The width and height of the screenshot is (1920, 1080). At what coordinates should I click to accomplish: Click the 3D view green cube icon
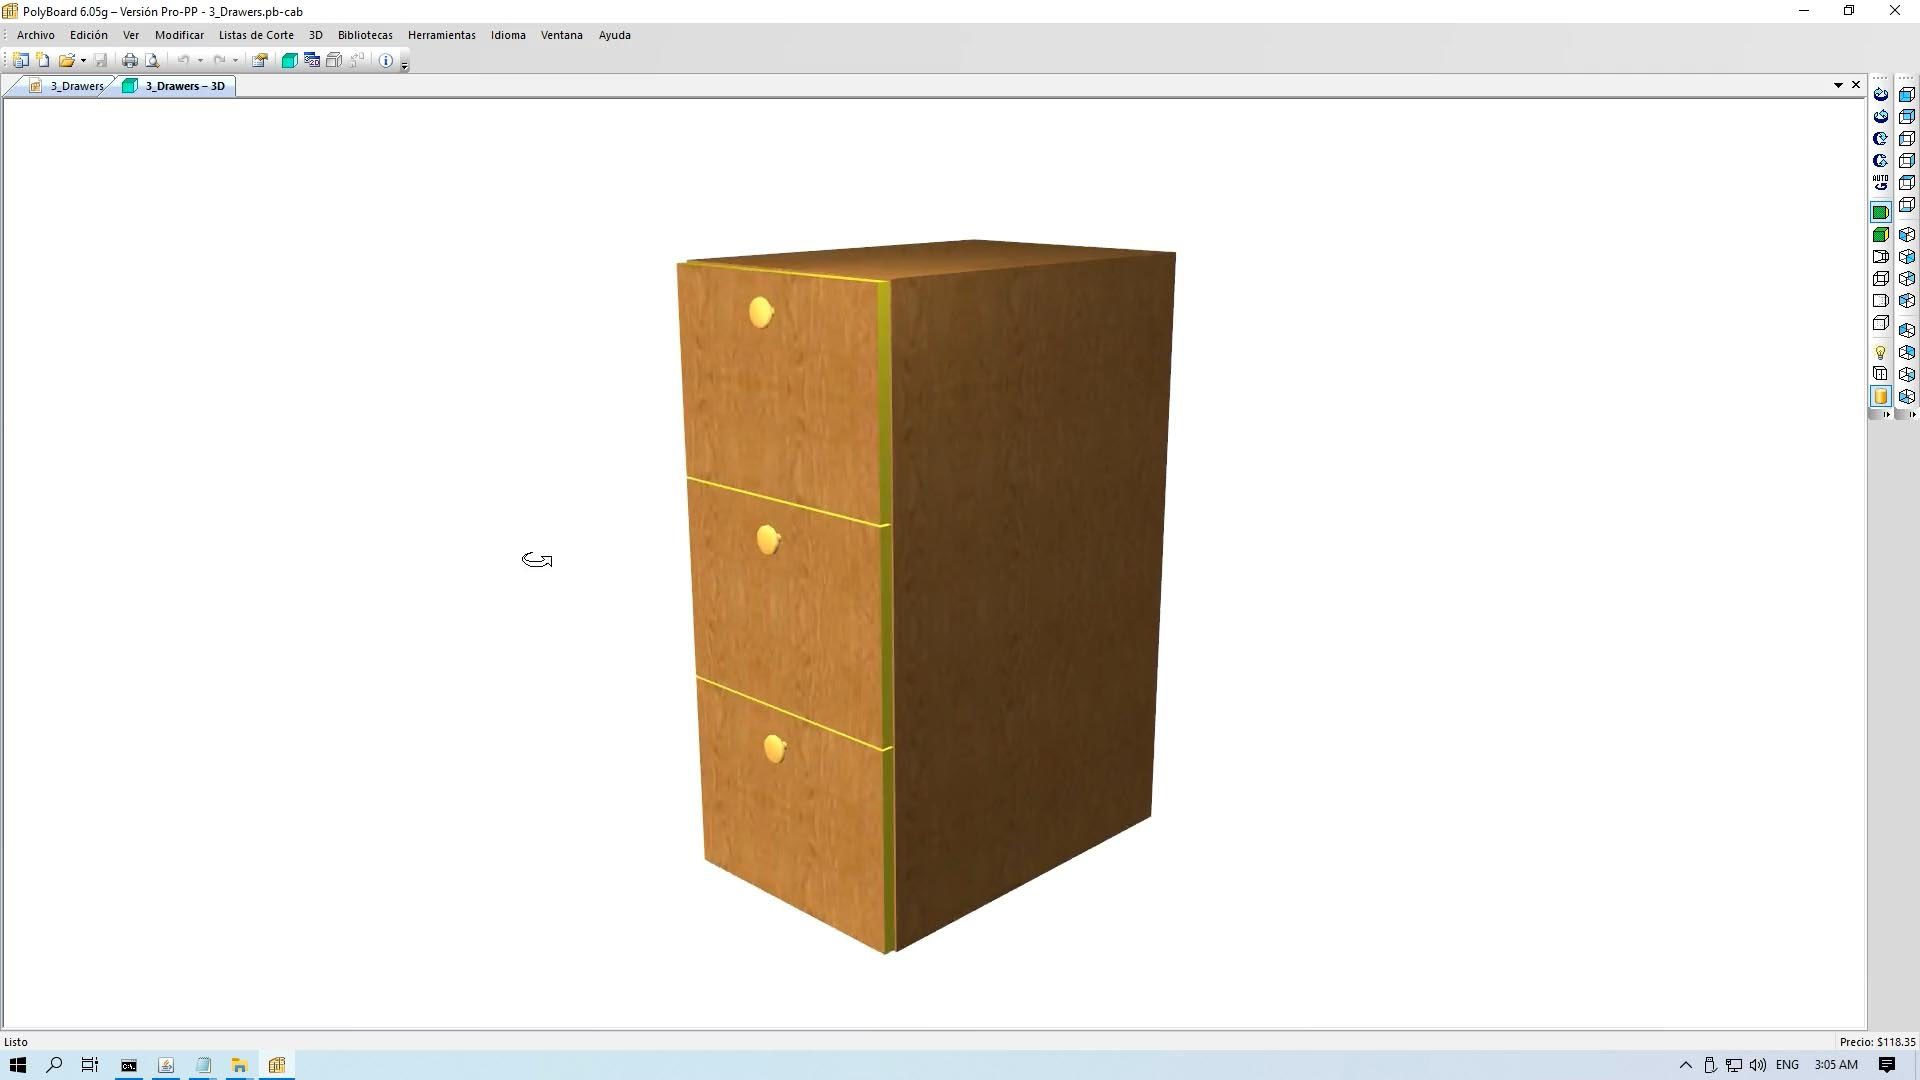(289, 61)
